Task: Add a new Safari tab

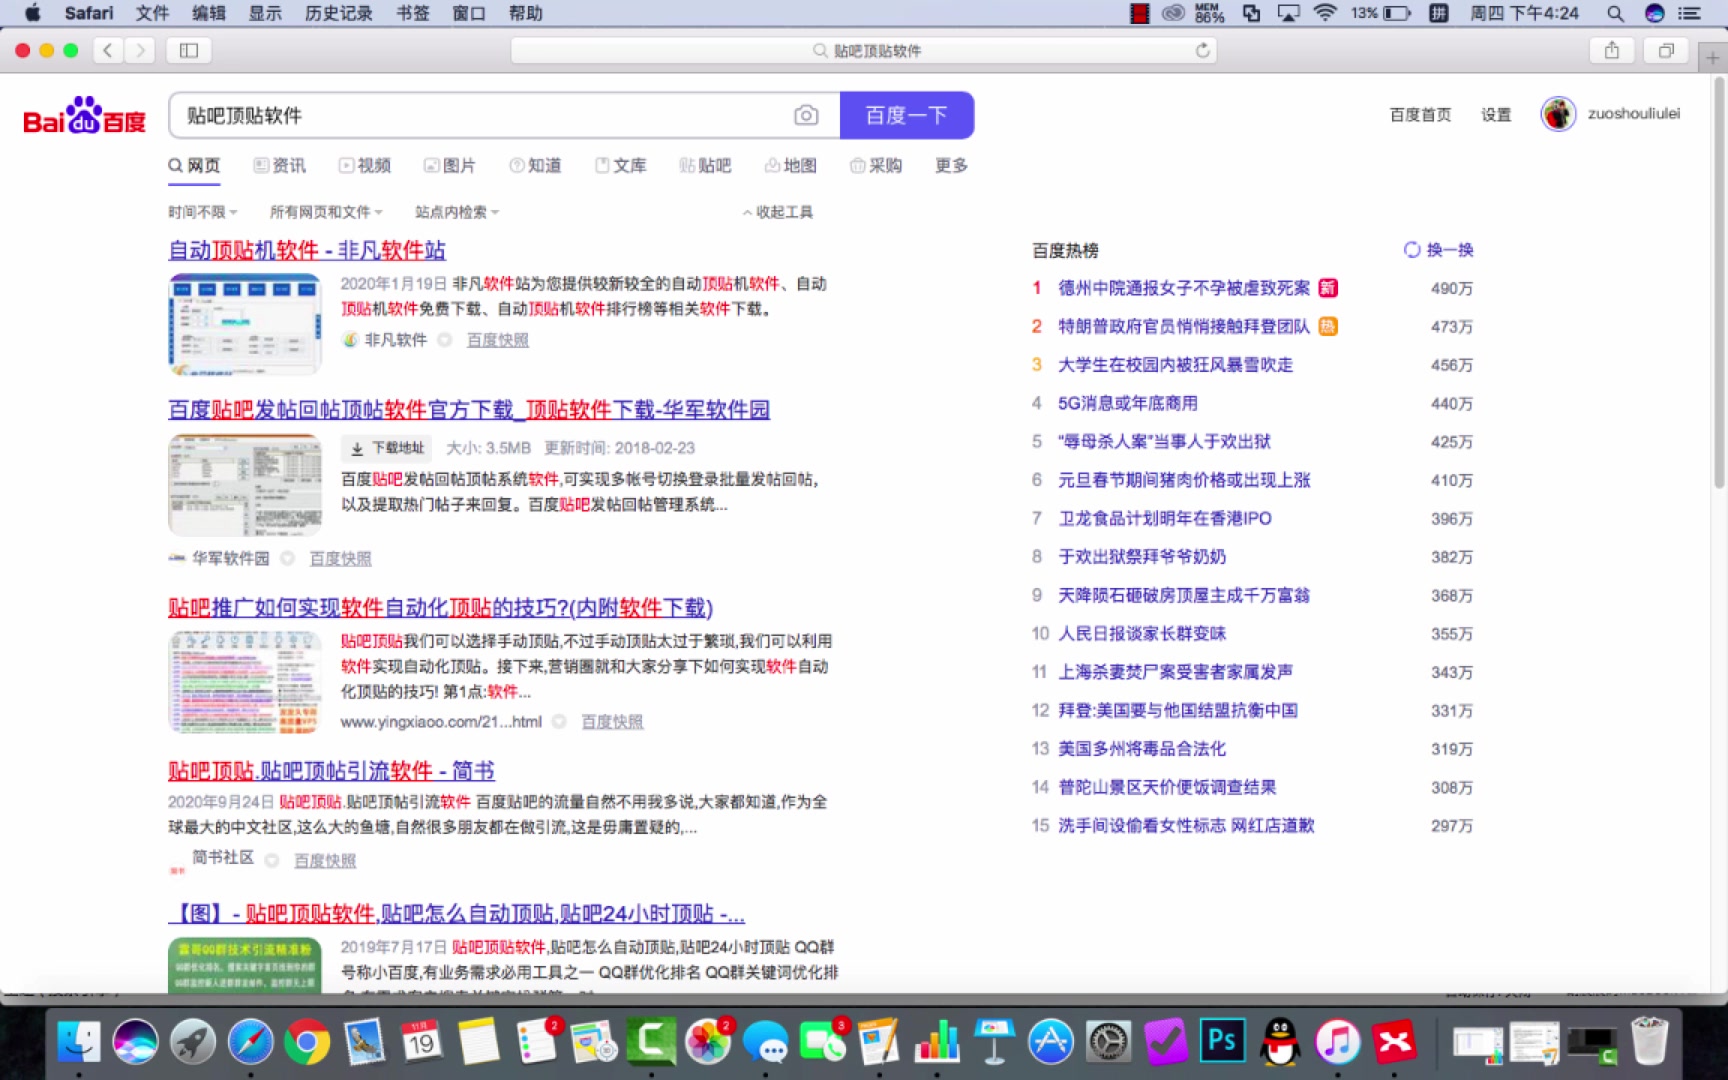Action: (x=1713, y=58)
